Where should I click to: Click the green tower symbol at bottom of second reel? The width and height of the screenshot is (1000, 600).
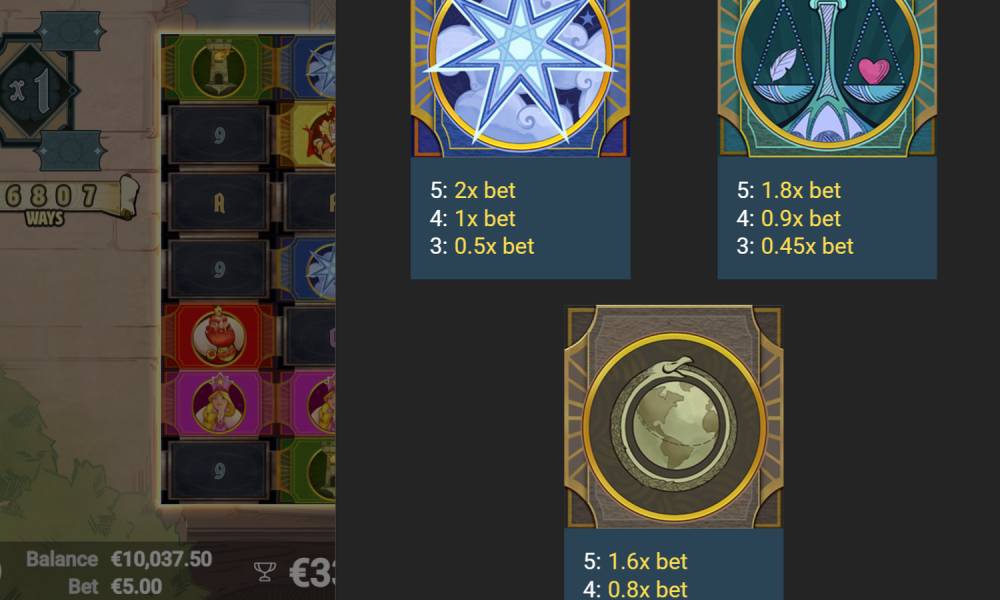(307, 471)
